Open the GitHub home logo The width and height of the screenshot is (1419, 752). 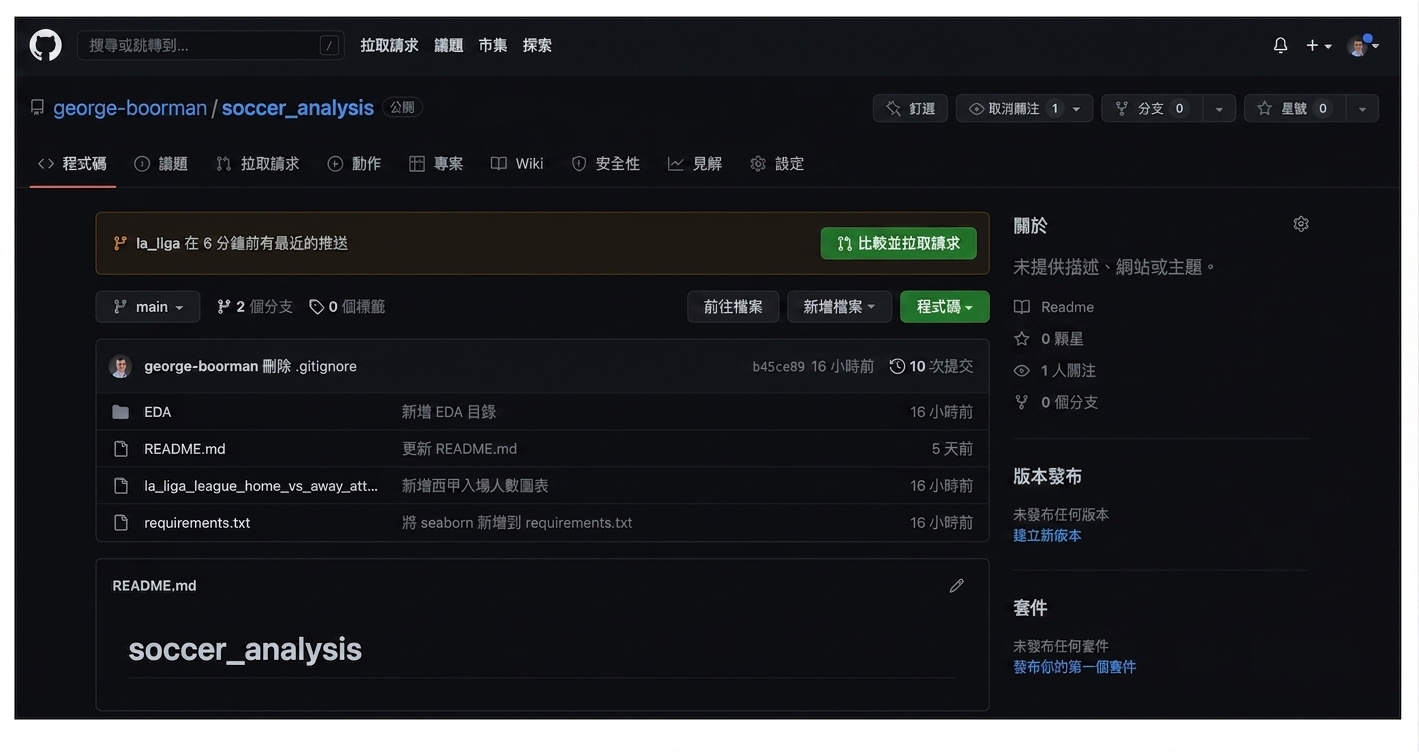pos(46,45)
